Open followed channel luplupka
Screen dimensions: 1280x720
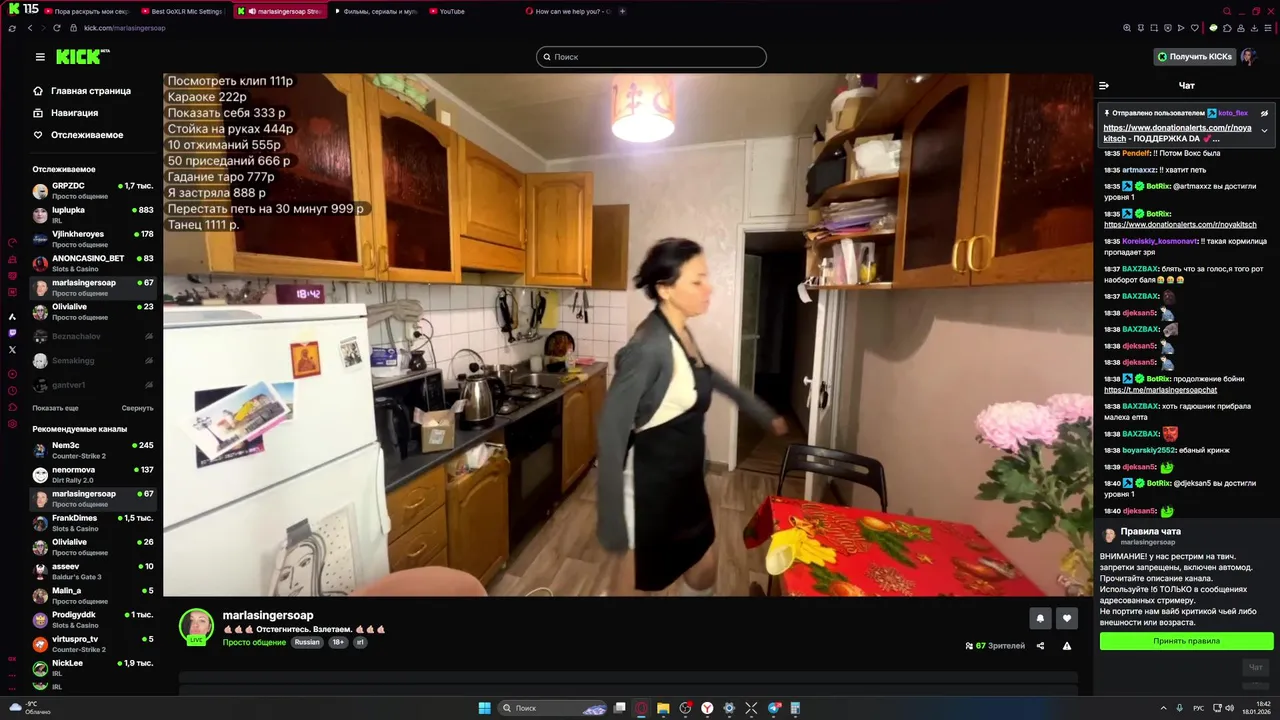[92, 214]
